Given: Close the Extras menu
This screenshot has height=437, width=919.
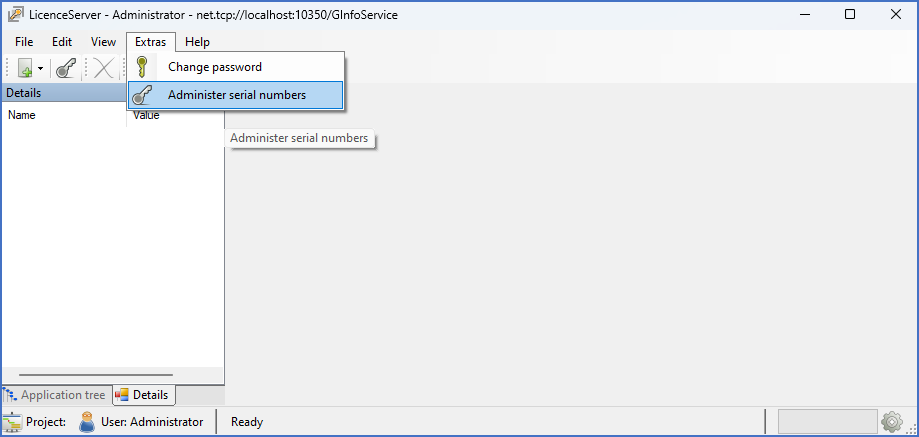Looking at the screenshot, I should [151, 42].
